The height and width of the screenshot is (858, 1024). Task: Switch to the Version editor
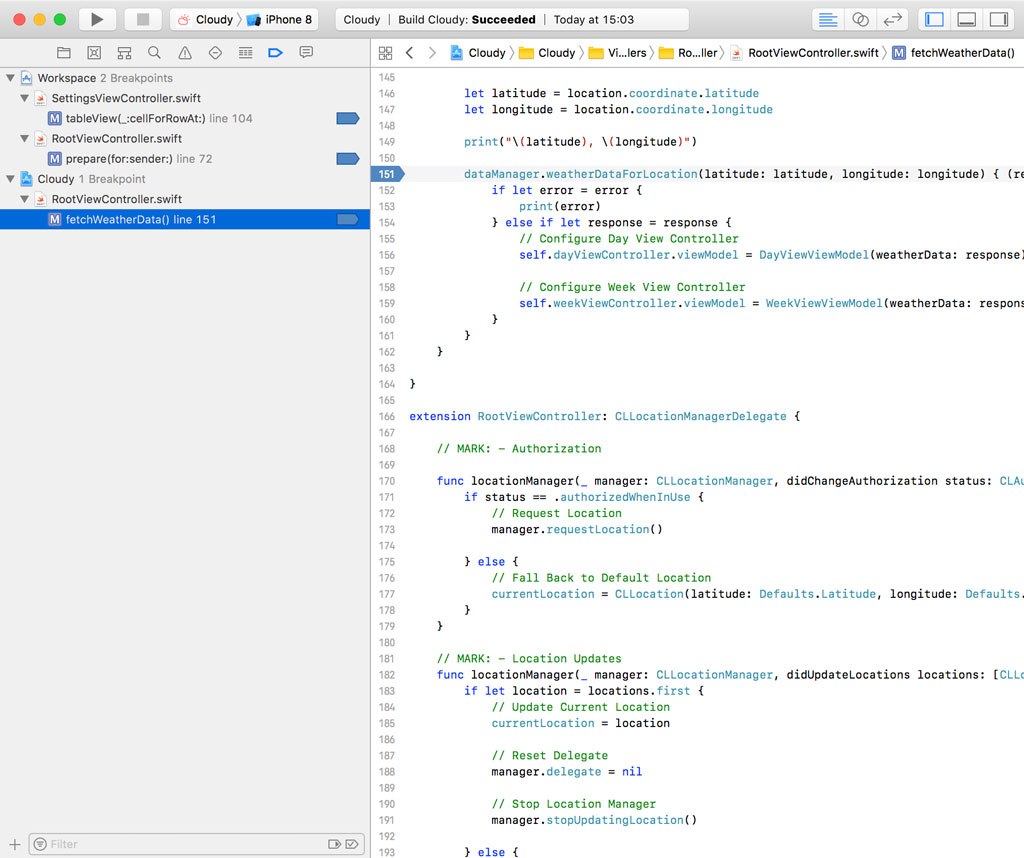pyautogui.click(x=892, y=19)
